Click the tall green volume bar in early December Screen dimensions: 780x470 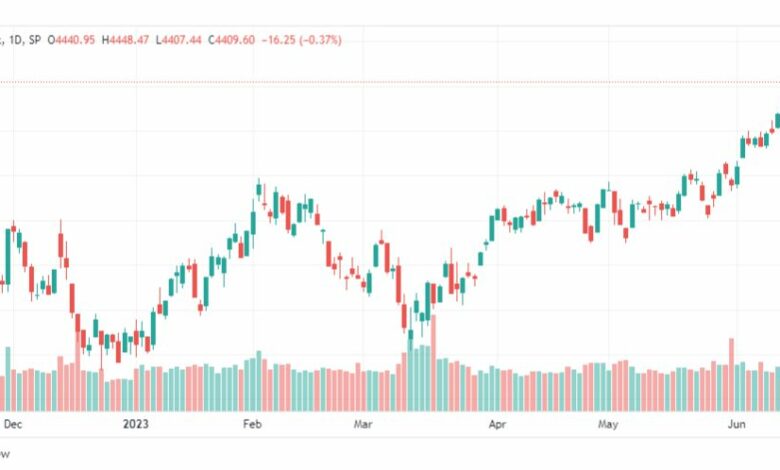coord(8,378)
